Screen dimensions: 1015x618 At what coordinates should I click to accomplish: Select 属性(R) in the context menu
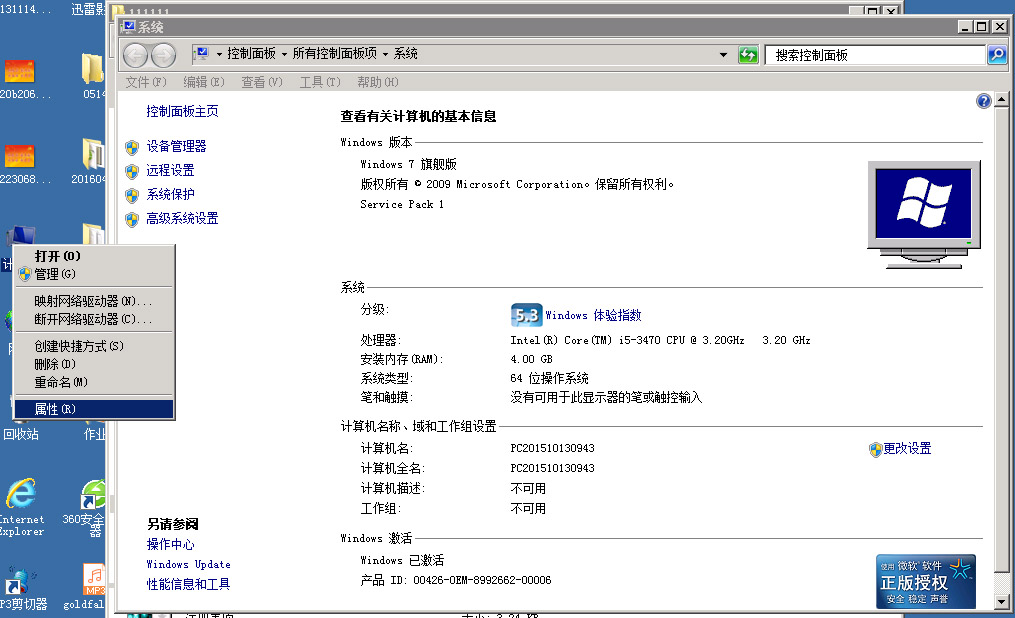(x=94, y=409)
